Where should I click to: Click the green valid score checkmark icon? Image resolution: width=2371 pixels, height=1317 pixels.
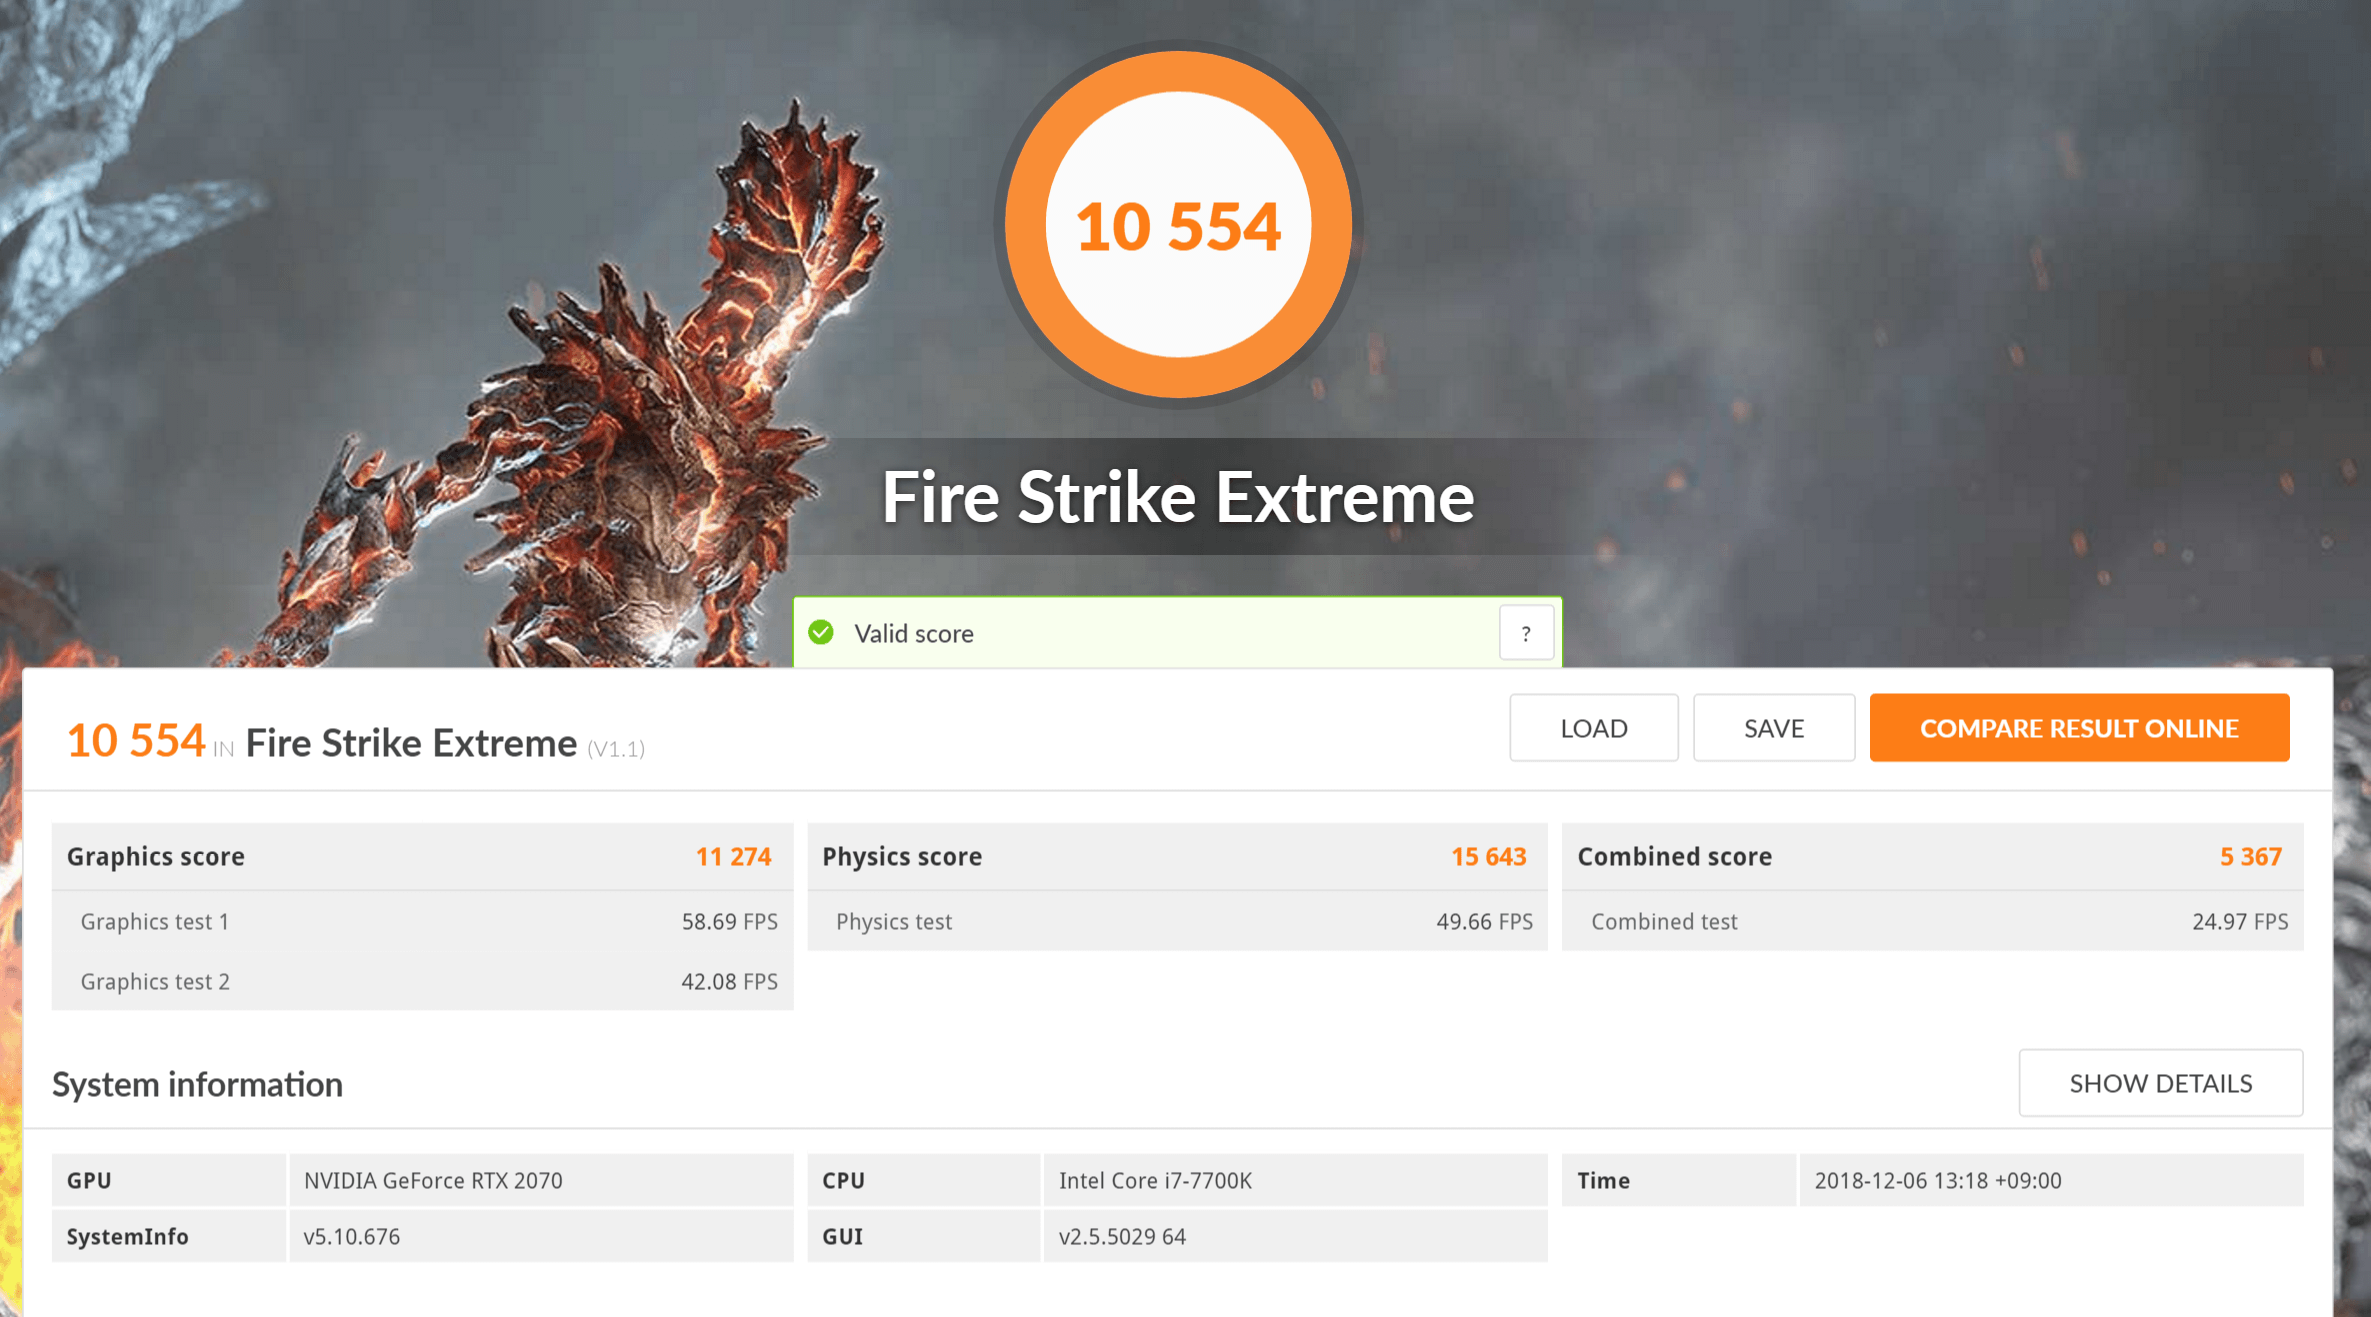821,632
